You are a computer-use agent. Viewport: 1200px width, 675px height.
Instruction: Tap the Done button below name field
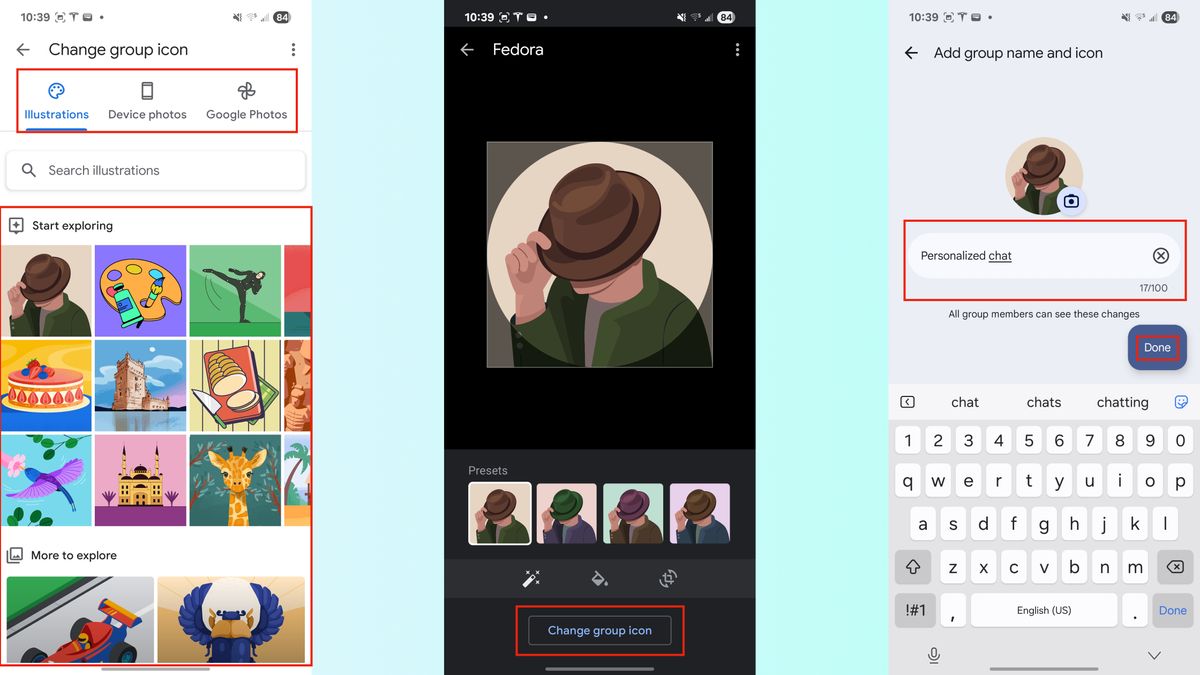coord(1157,348)
